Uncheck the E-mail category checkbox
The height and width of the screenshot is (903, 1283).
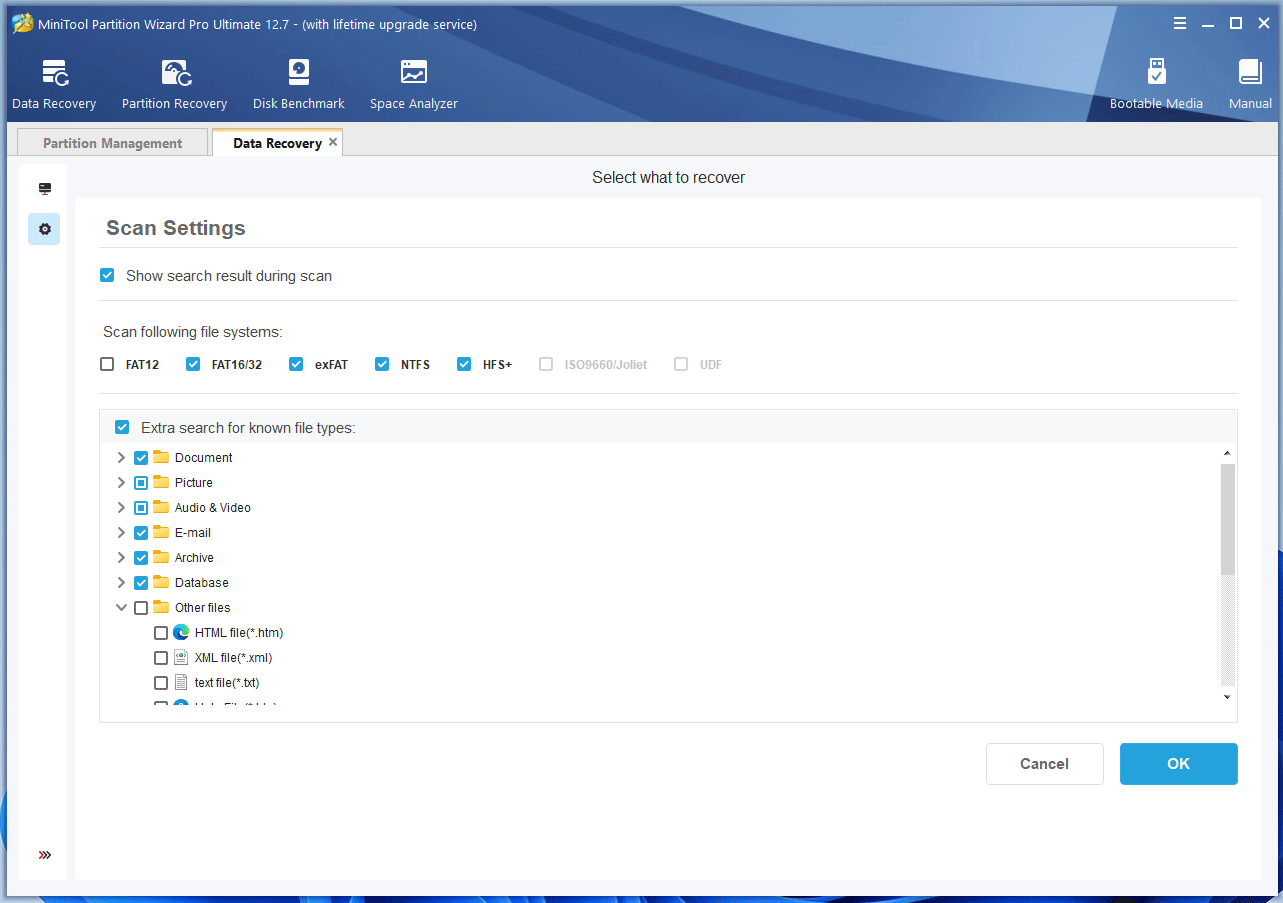tap(141, 532)
